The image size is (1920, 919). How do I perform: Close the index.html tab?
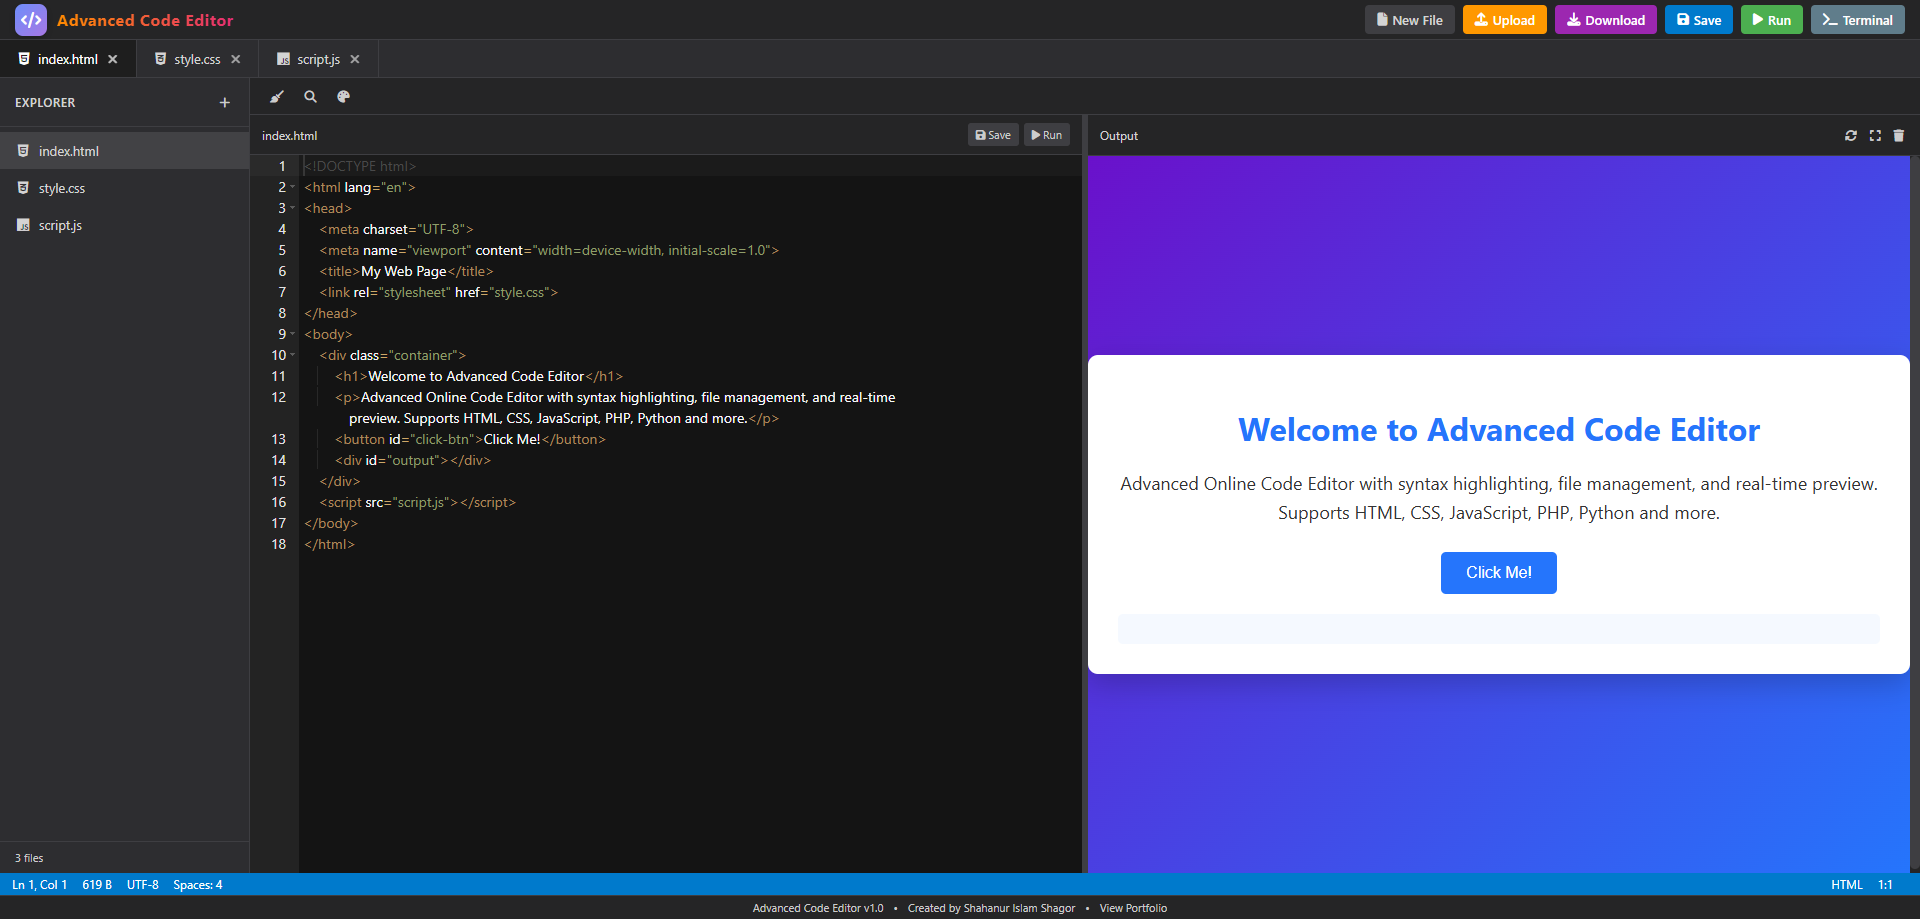click(113, 59)
